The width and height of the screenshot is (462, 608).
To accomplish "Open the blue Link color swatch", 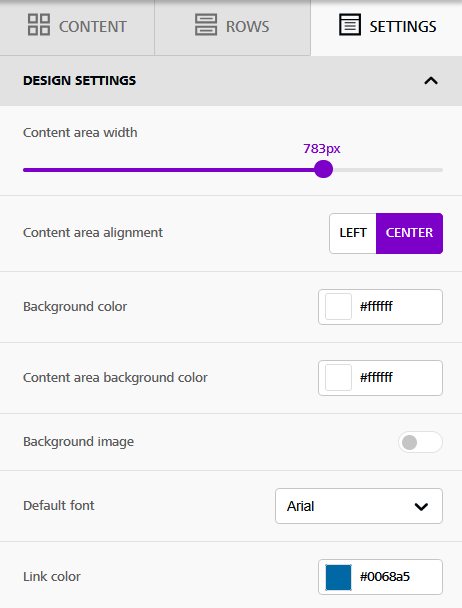I will click(x=338, y=577).
